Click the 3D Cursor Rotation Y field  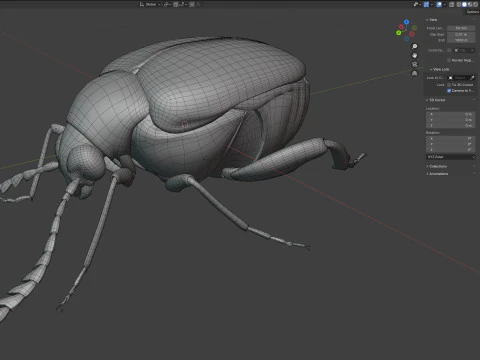pos(450,144)
